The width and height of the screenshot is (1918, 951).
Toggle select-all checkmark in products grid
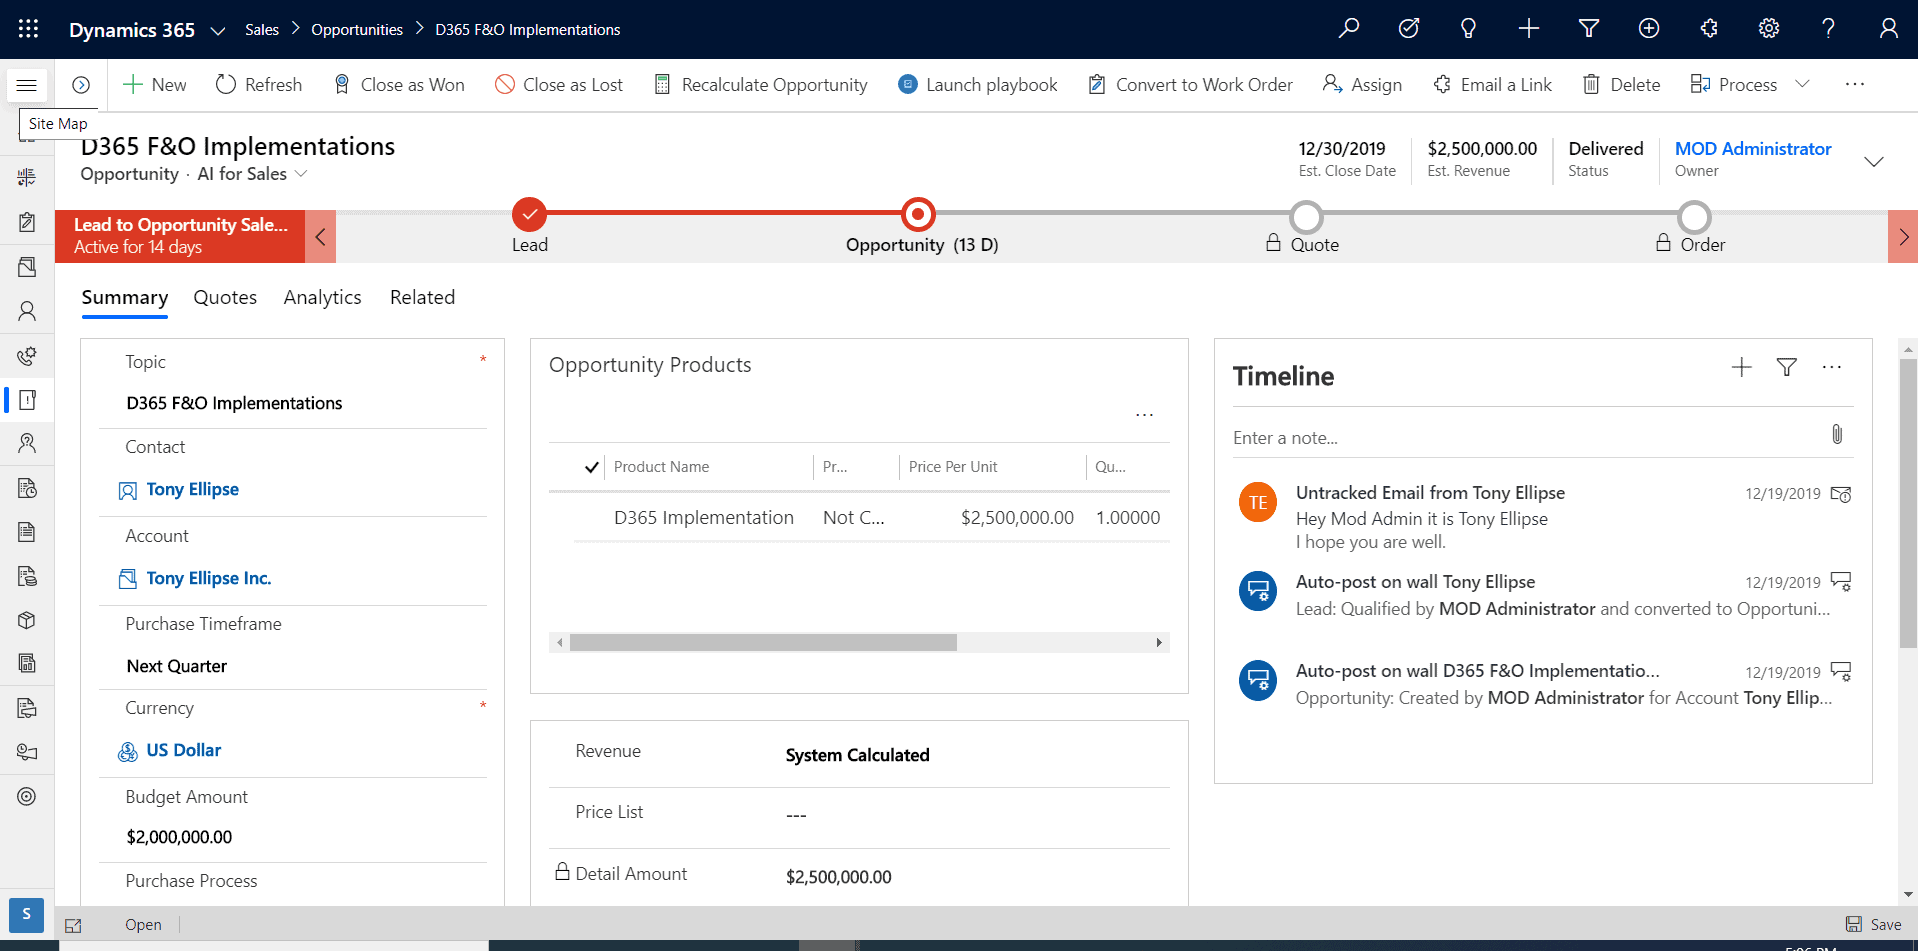coord(592,467)
